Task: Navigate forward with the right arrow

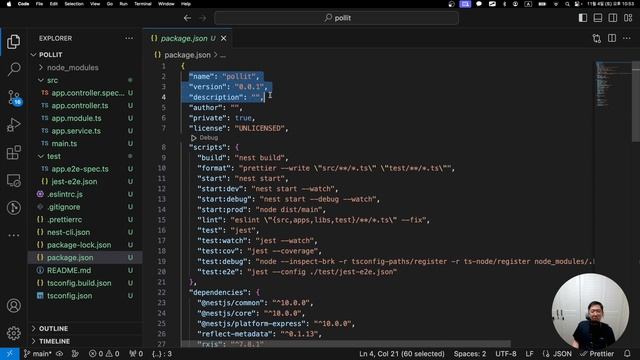Action: tap(203, 18)
